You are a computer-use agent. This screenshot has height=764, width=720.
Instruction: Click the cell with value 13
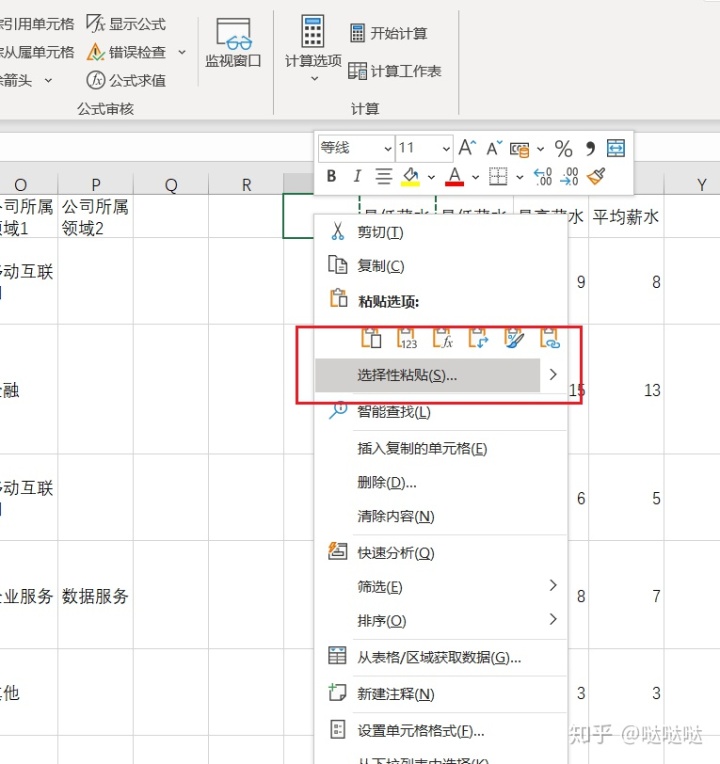tap(626, 390)
